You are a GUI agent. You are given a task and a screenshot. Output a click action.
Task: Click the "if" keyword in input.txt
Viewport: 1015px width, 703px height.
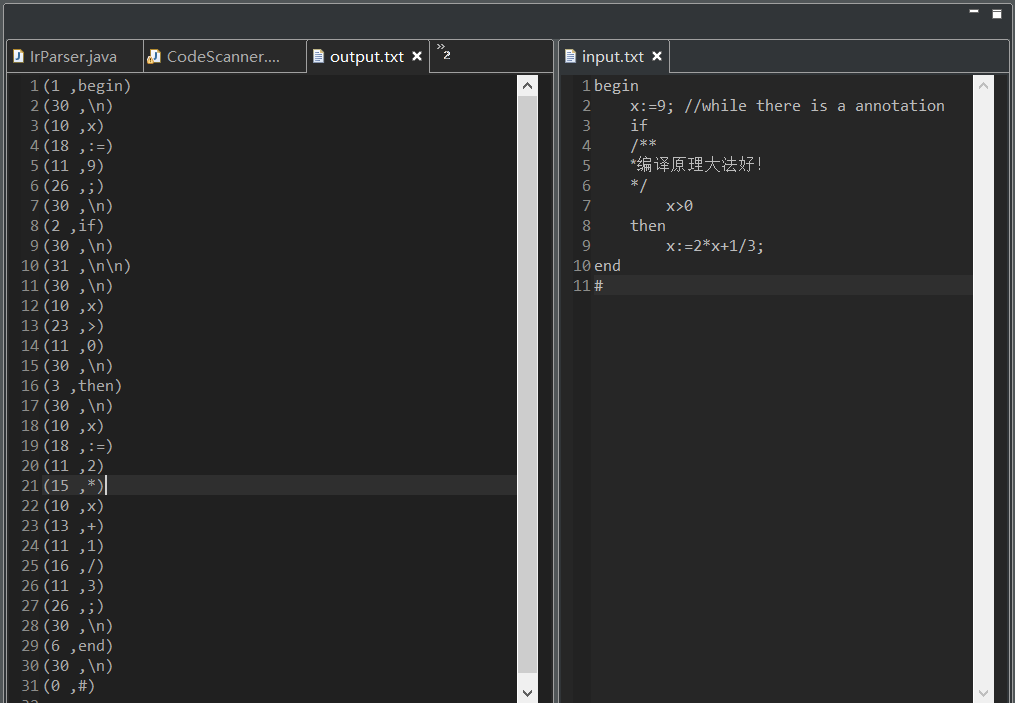[639, 126]
